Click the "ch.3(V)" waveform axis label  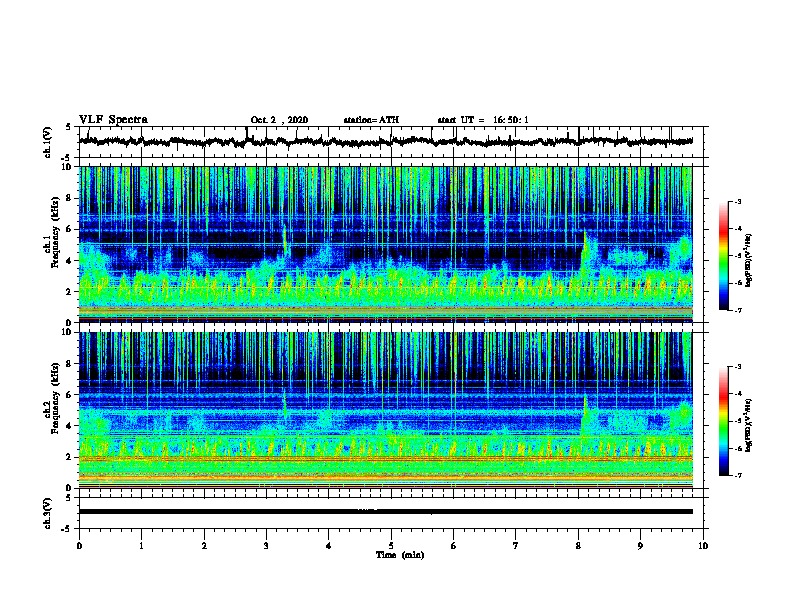click(48, 513)
